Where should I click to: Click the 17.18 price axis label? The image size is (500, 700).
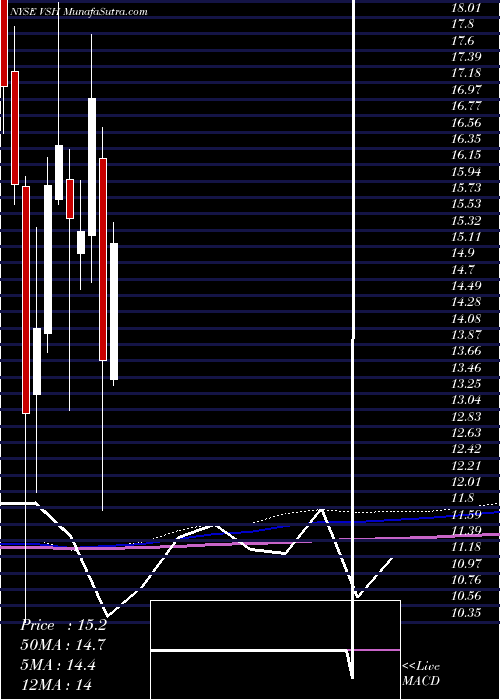coord(465,73)
